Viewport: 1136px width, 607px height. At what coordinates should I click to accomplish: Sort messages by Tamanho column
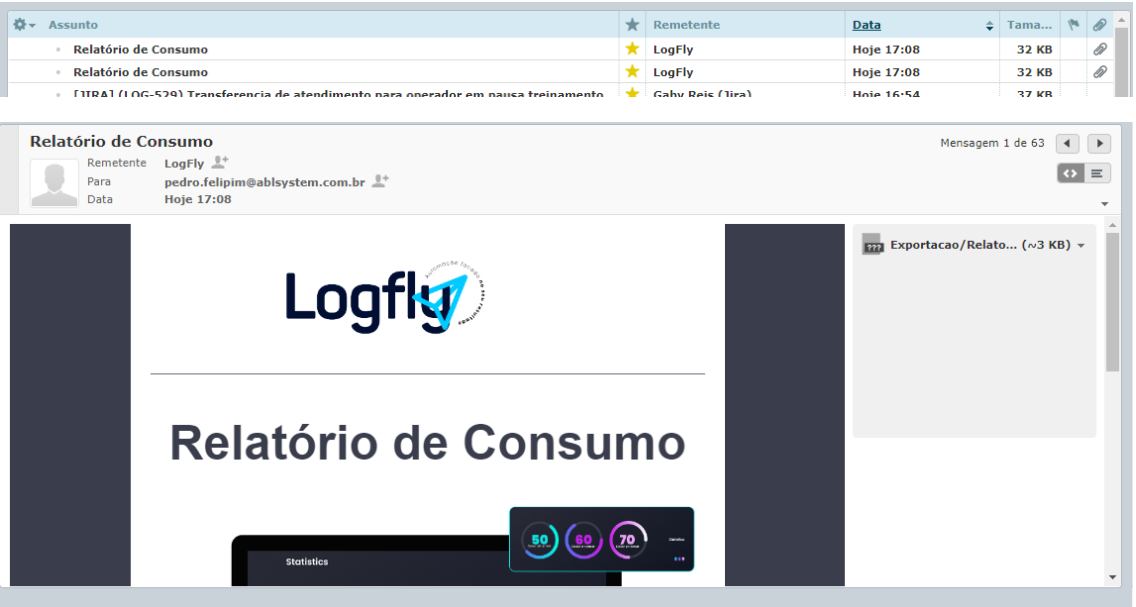(x=1029, y=25)
